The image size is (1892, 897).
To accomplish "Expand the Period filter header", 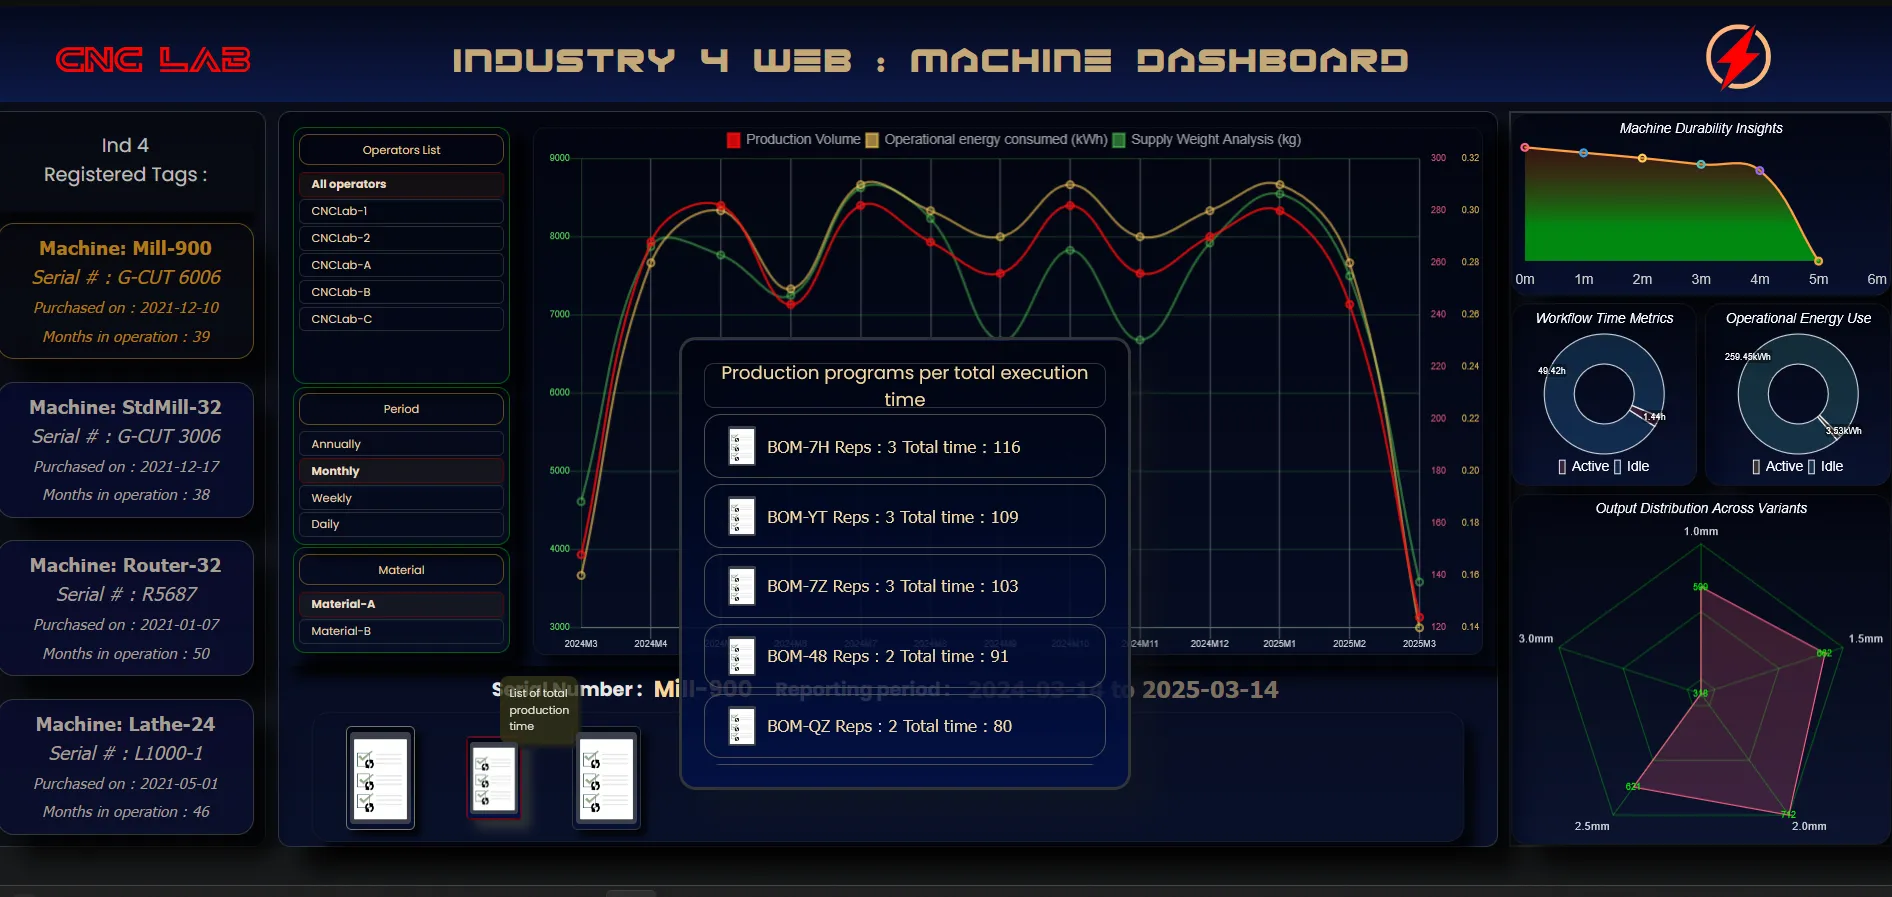I will (x=401, y=409).
